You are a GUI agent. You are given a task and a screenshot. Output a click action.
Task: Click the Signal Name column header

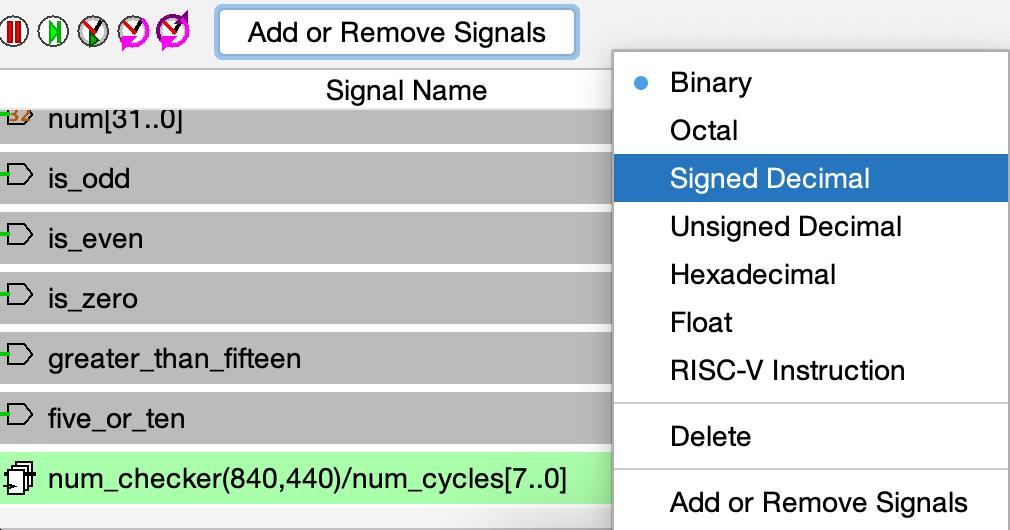coord(406,91)
